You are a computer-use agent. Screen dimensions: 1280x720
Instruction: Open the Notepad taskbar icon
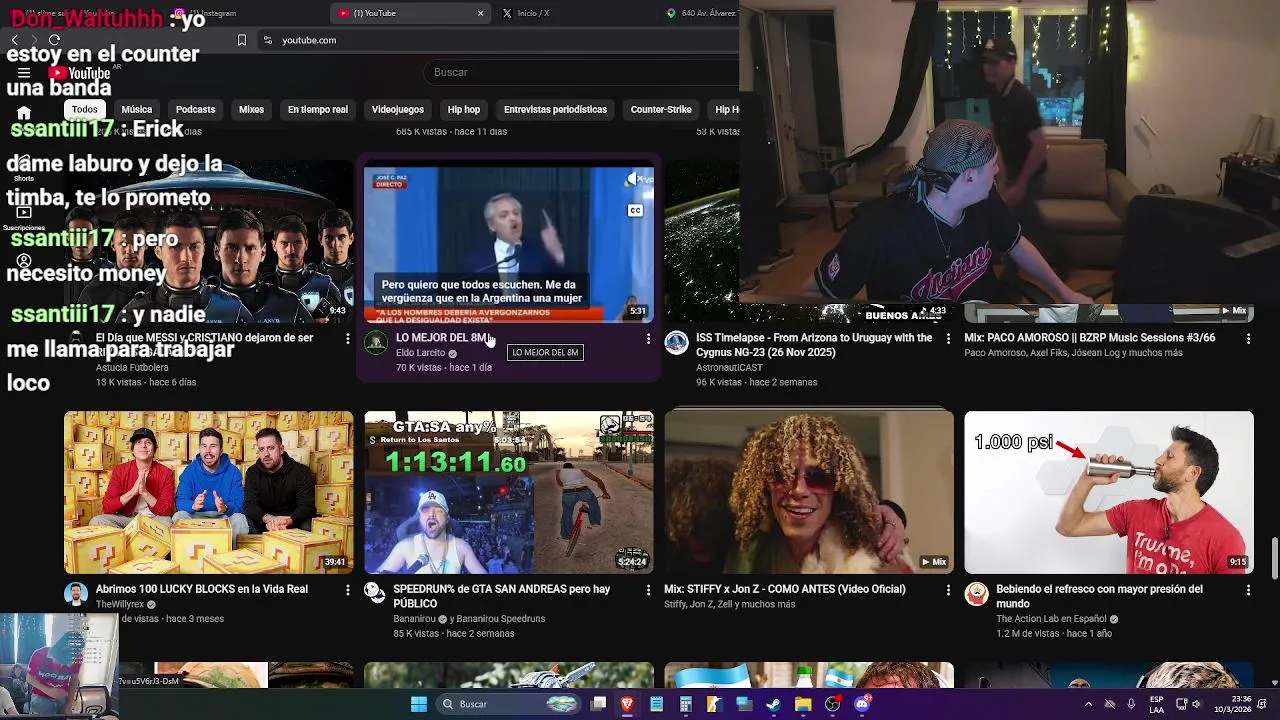[x=656, y=704]
